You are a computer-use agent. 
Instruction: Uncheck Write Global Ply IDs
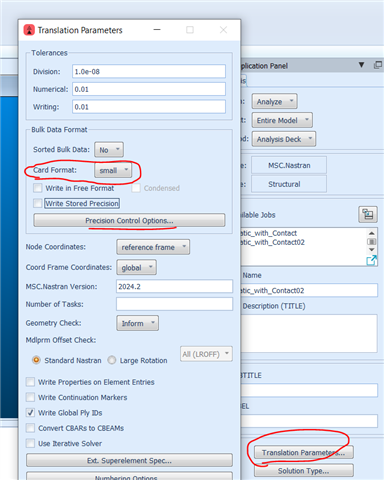click(30, 413)
